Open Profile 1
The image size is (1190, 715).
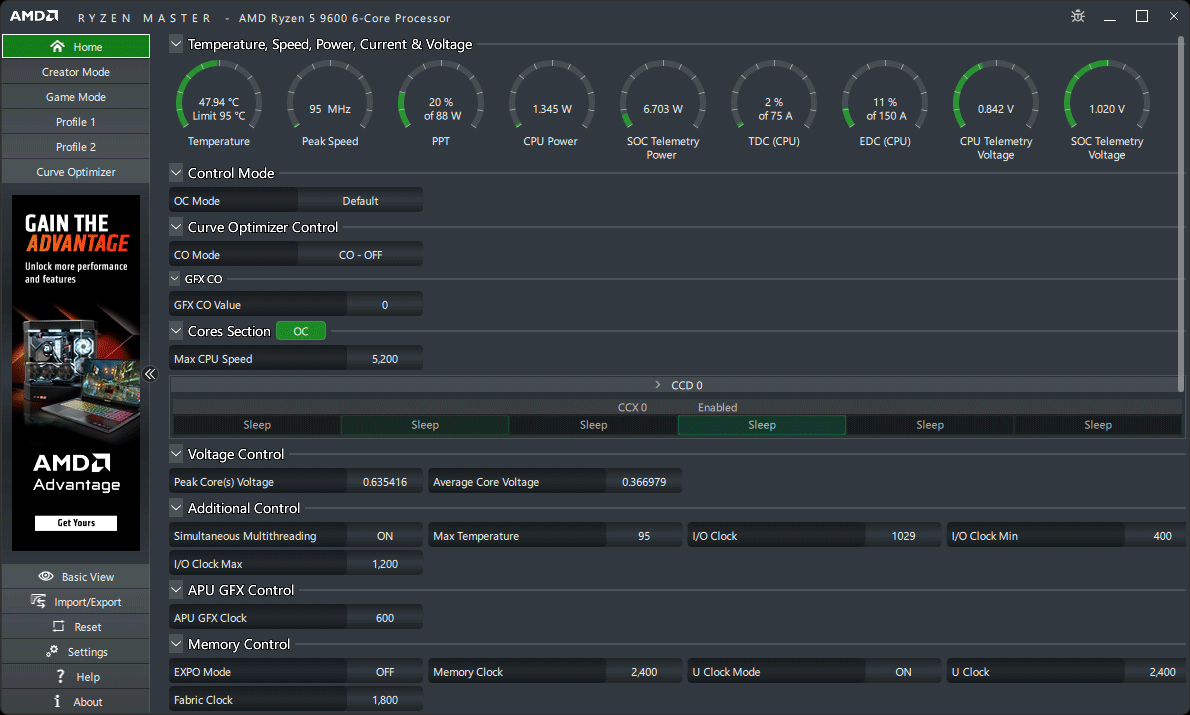click(76, 121)
